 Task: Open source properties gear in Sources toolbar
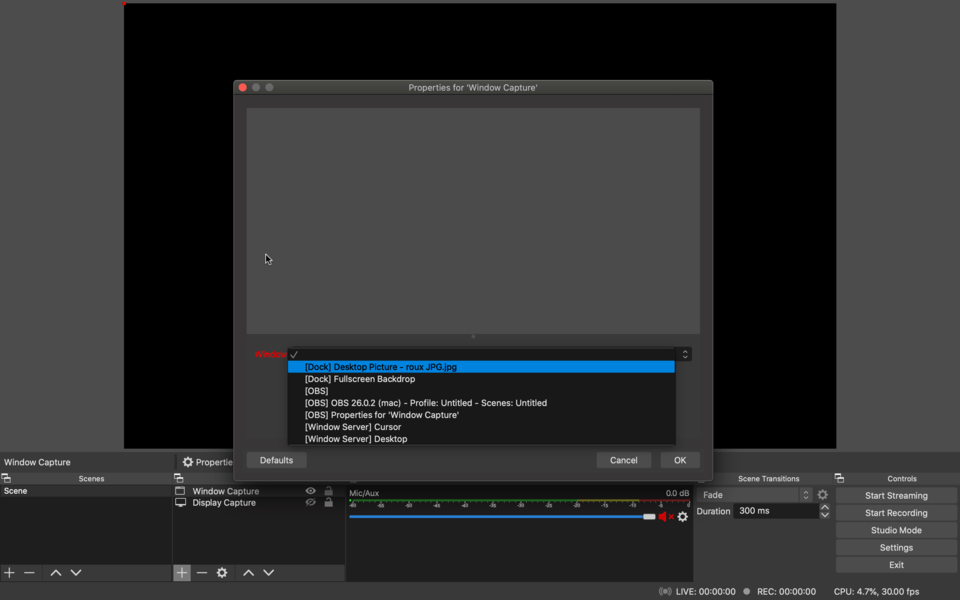pyautogui.click(x=222, y=573)
